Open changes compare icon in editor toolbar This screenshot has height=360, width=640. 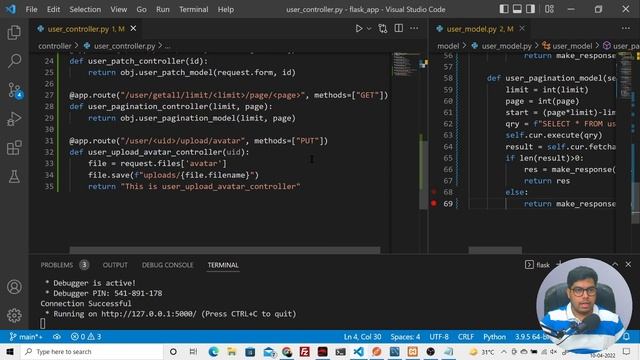382,29
